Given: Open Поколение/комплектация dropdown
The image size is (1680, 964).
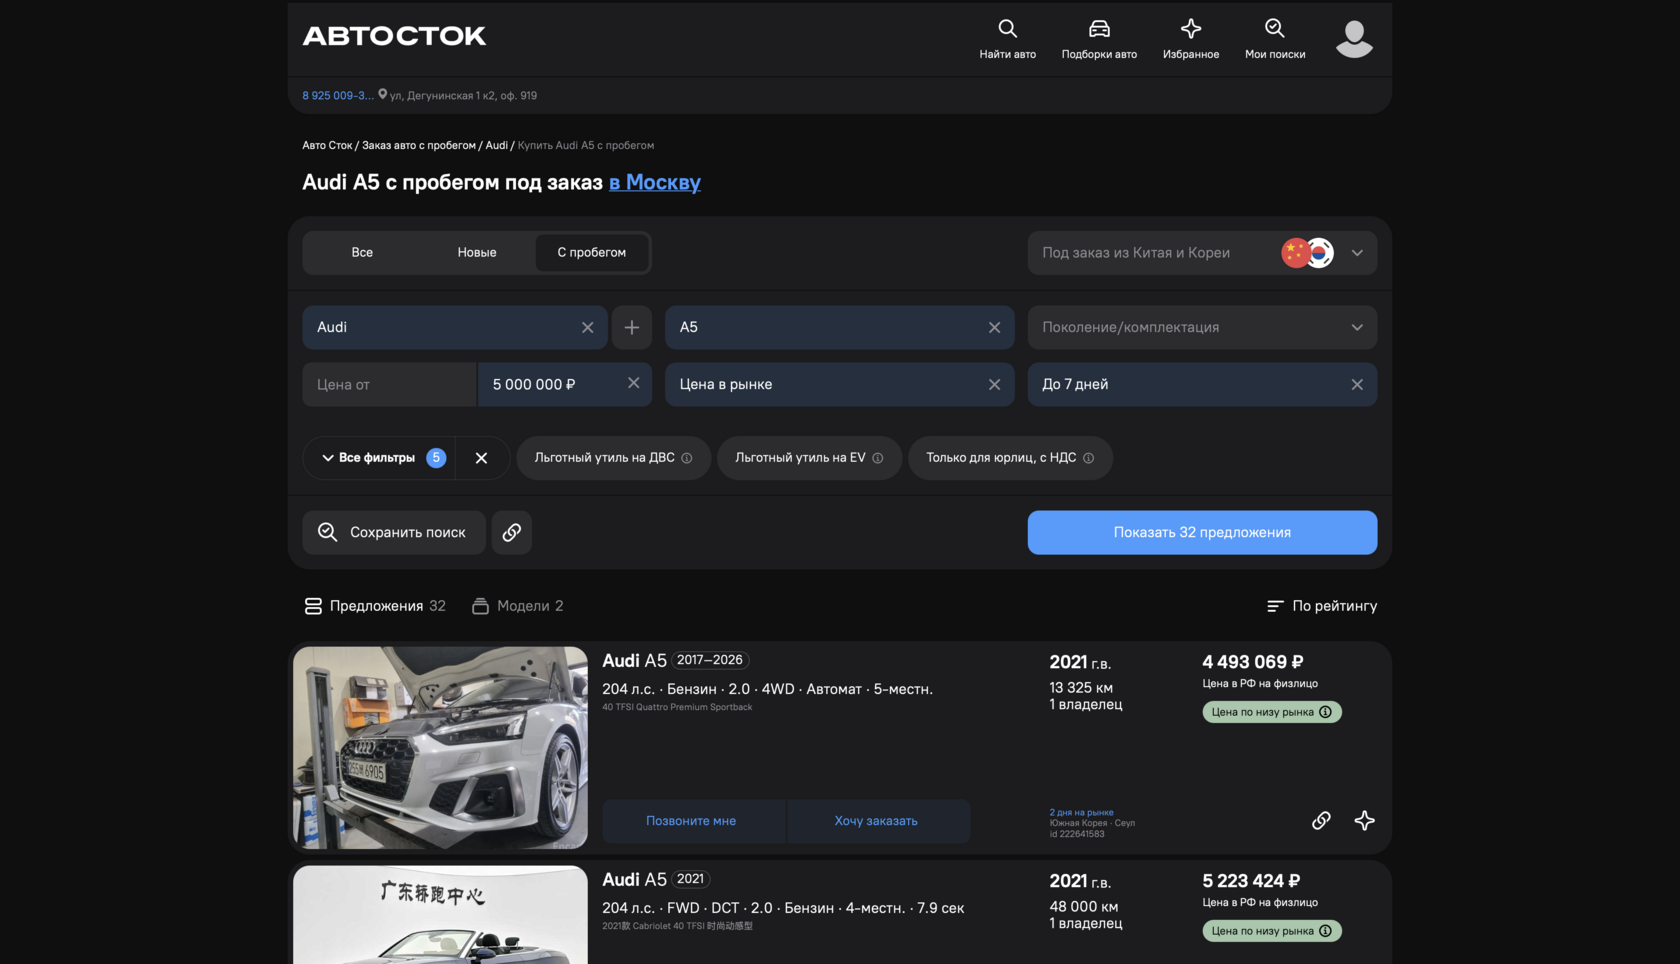Looking at the screenshot, I should (1202, 328).
